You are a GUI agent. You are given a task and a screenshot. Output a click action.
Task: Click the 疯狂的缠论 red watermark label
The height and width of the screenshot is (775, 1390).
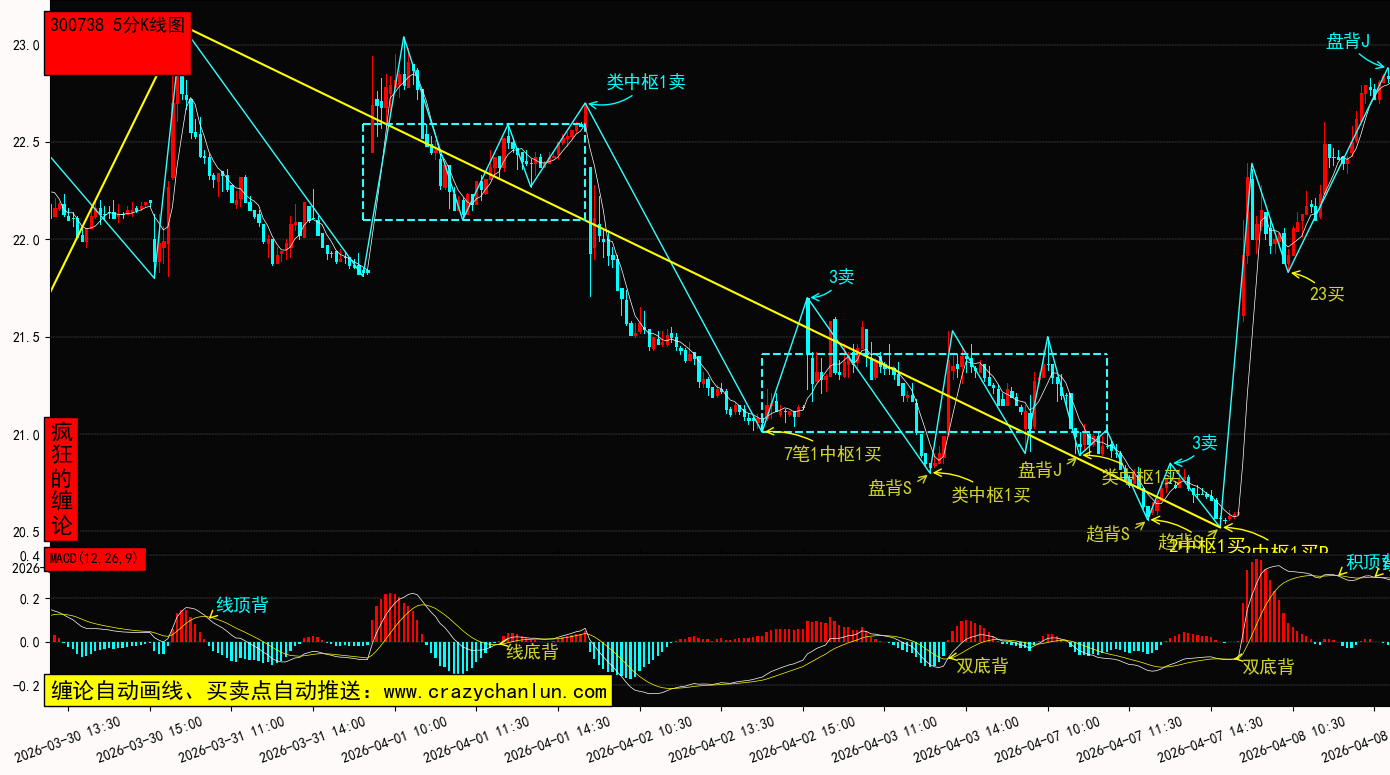[62, 478]
